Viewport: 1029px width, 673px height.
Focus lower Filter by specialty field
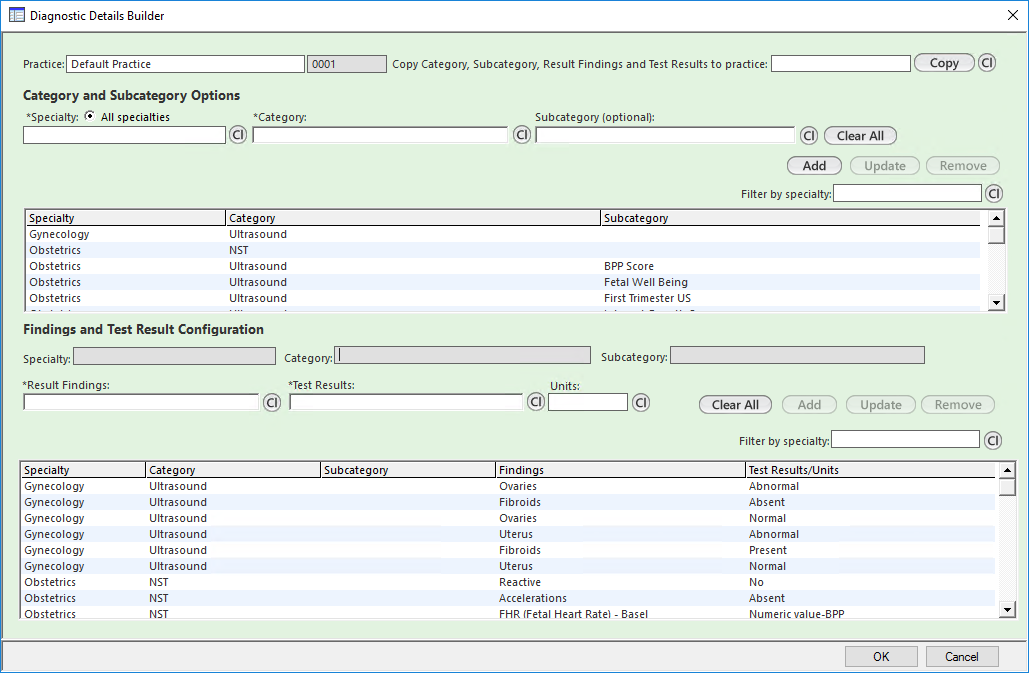[905, 439]
